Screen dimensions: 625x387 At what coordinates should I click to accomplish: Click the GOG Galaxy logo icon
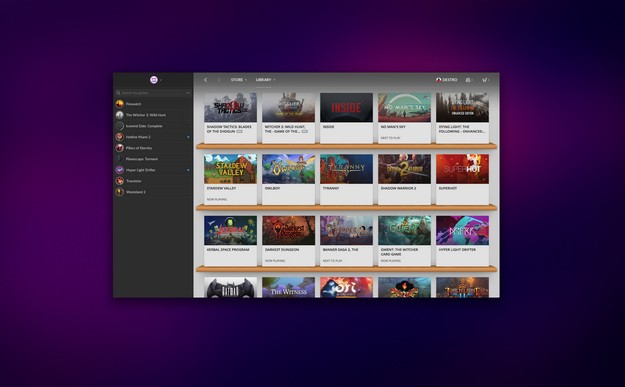pyautogui.click(x=154, y=80)
